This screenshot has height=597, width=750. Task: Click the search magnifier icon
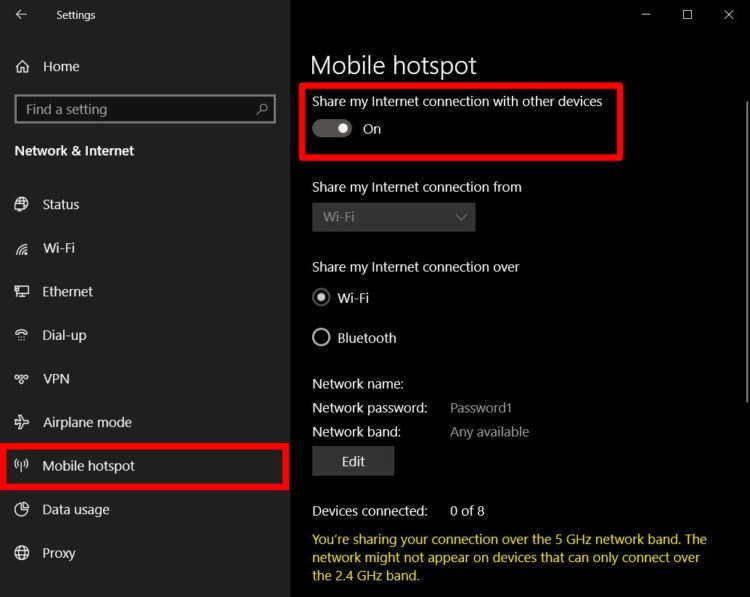262,109
